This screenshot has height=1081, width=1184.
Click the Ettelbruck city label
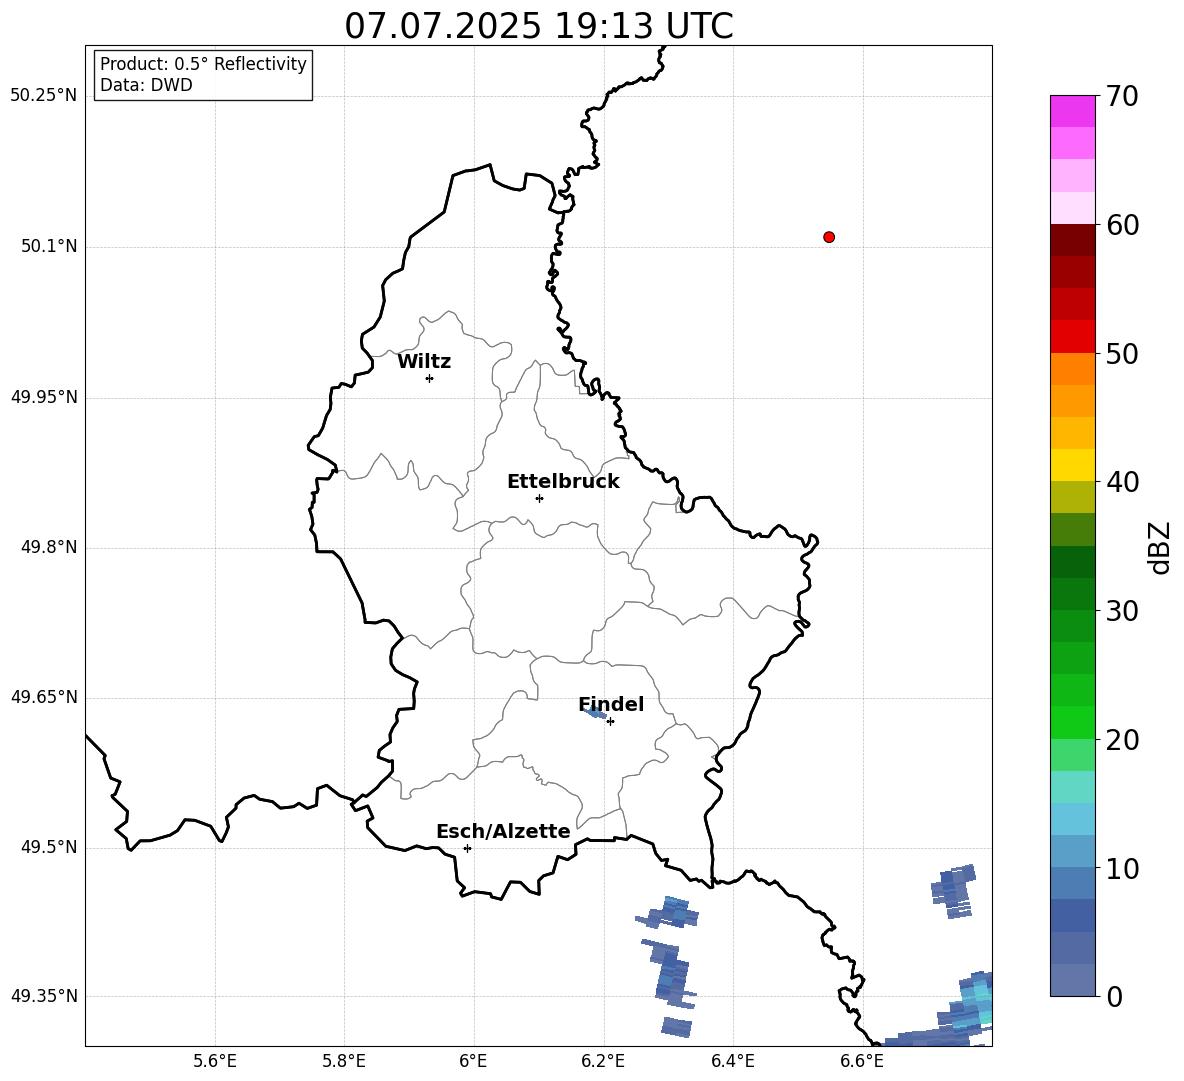tap(563, 482)
